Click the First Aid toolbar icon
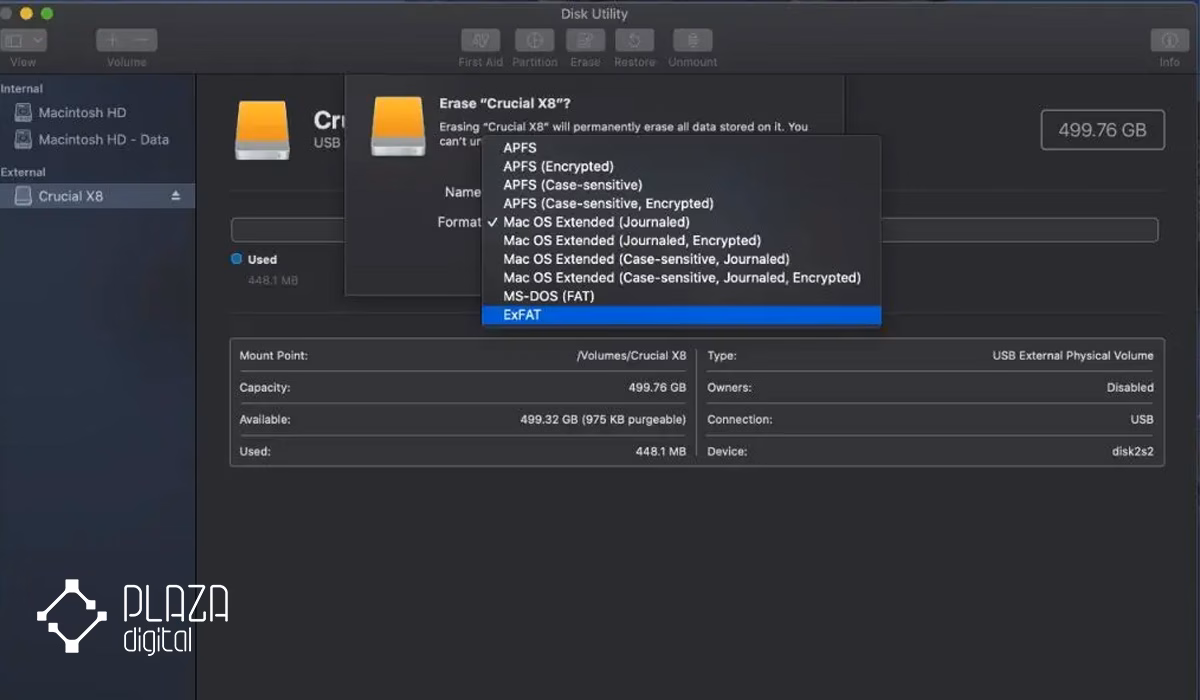Screen dimensions: 1200x700 tap(481, 40)
